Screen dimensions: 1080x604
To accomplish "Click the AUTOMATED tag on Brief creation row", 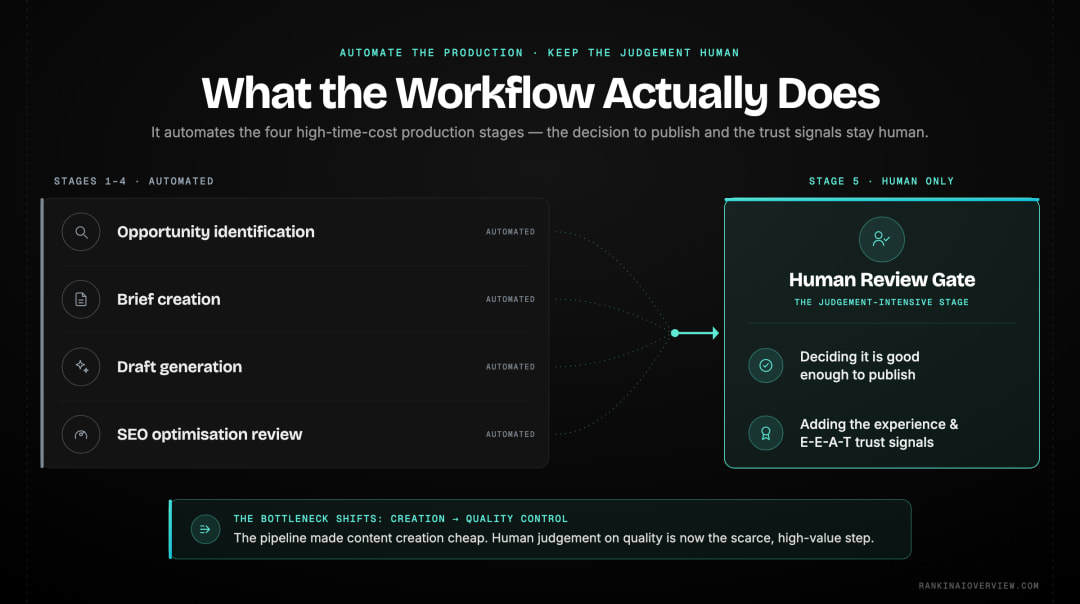I will coord(510,300).
